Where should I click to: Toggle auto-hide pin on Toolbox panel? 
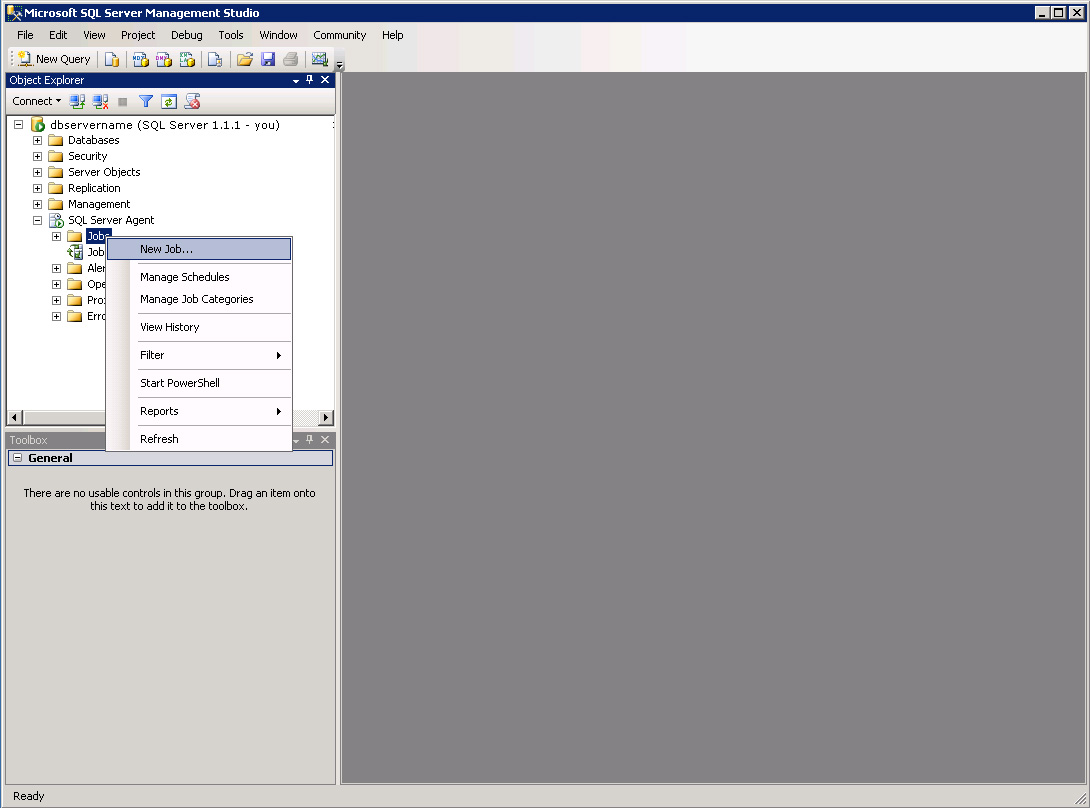pos(310,439)
